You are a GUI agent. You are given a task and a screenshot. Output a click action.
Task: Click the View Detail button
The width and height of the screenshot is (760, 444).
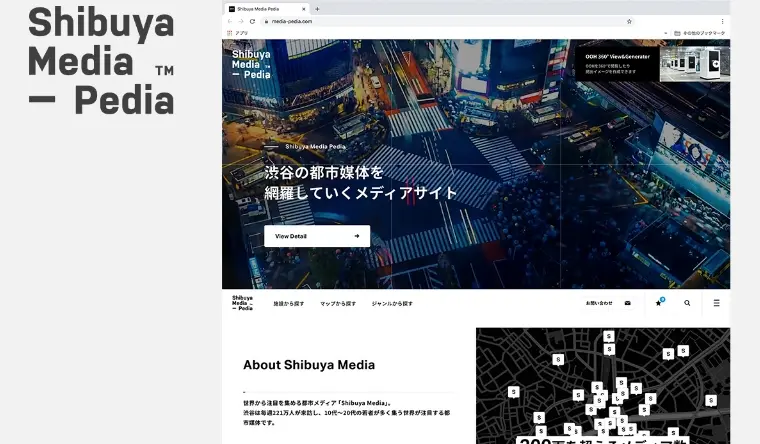coord(317,236)
